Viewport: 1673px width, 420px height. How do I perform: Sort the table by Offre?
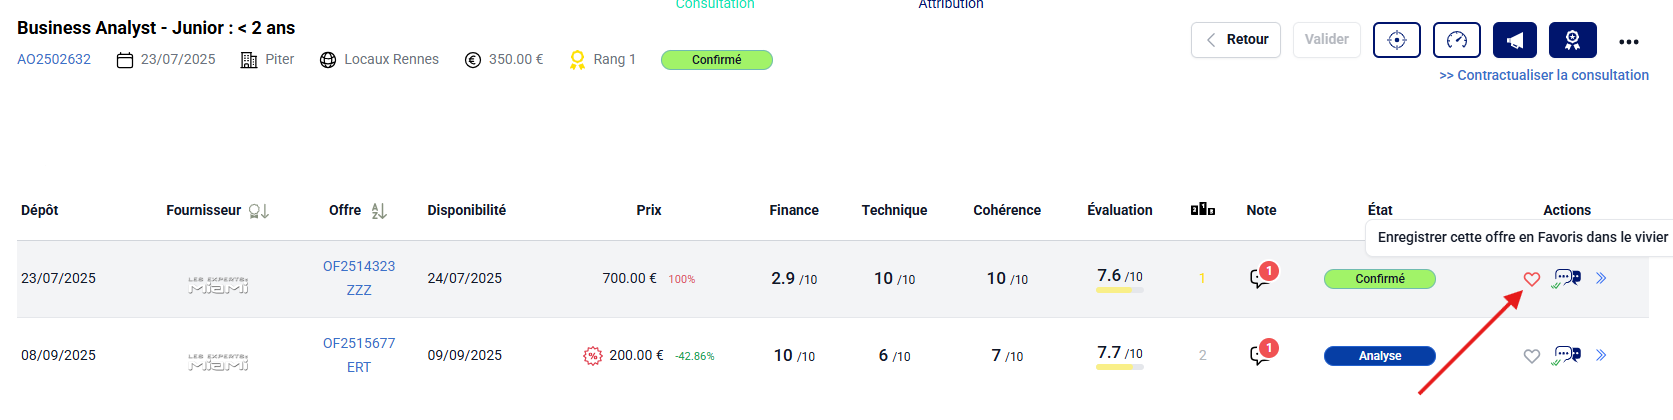coord(379,211)
